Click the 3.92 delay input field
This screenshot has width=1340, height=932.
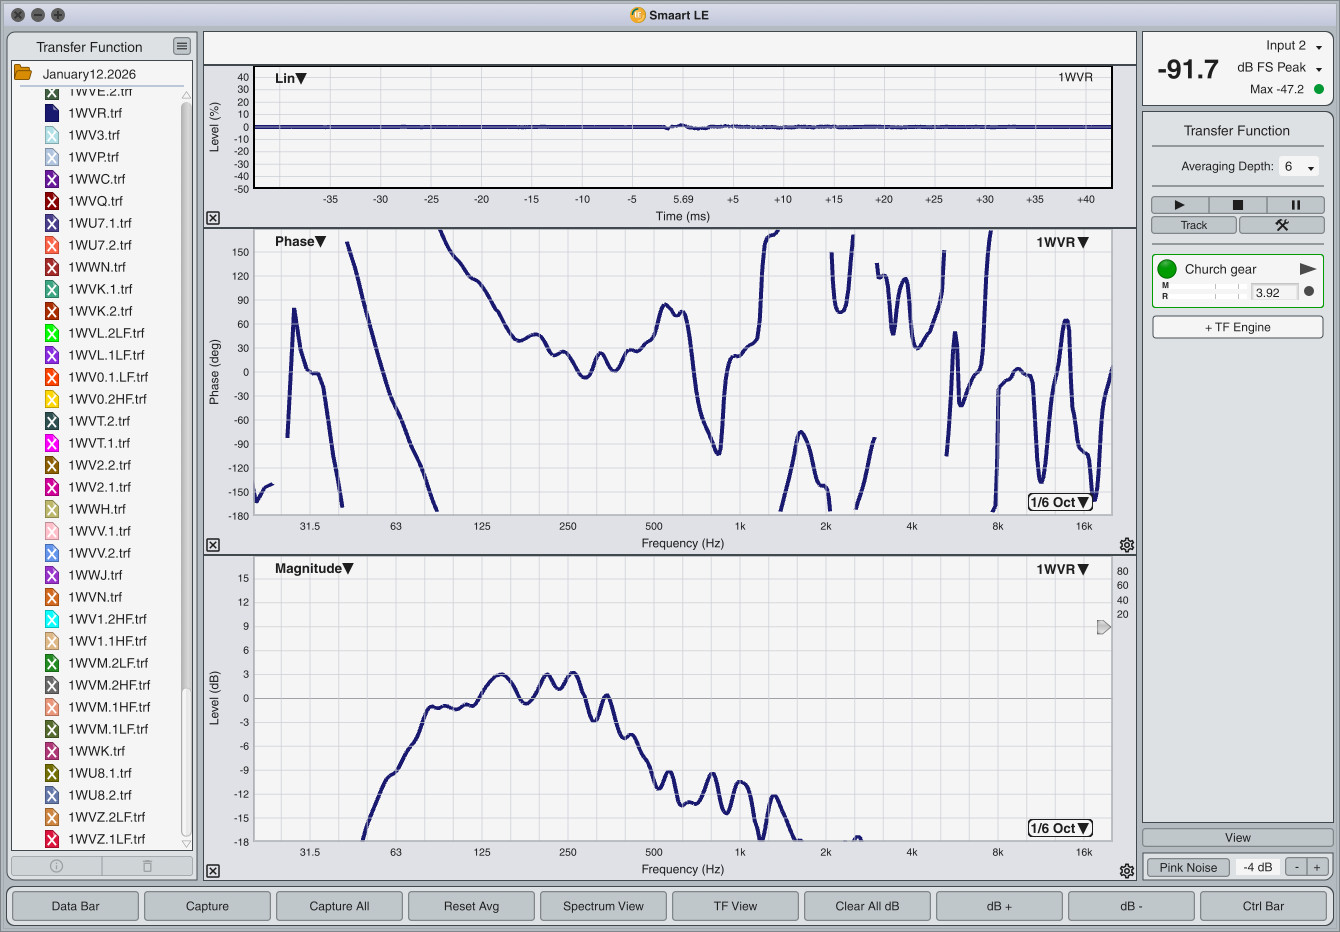point(1275,292)
